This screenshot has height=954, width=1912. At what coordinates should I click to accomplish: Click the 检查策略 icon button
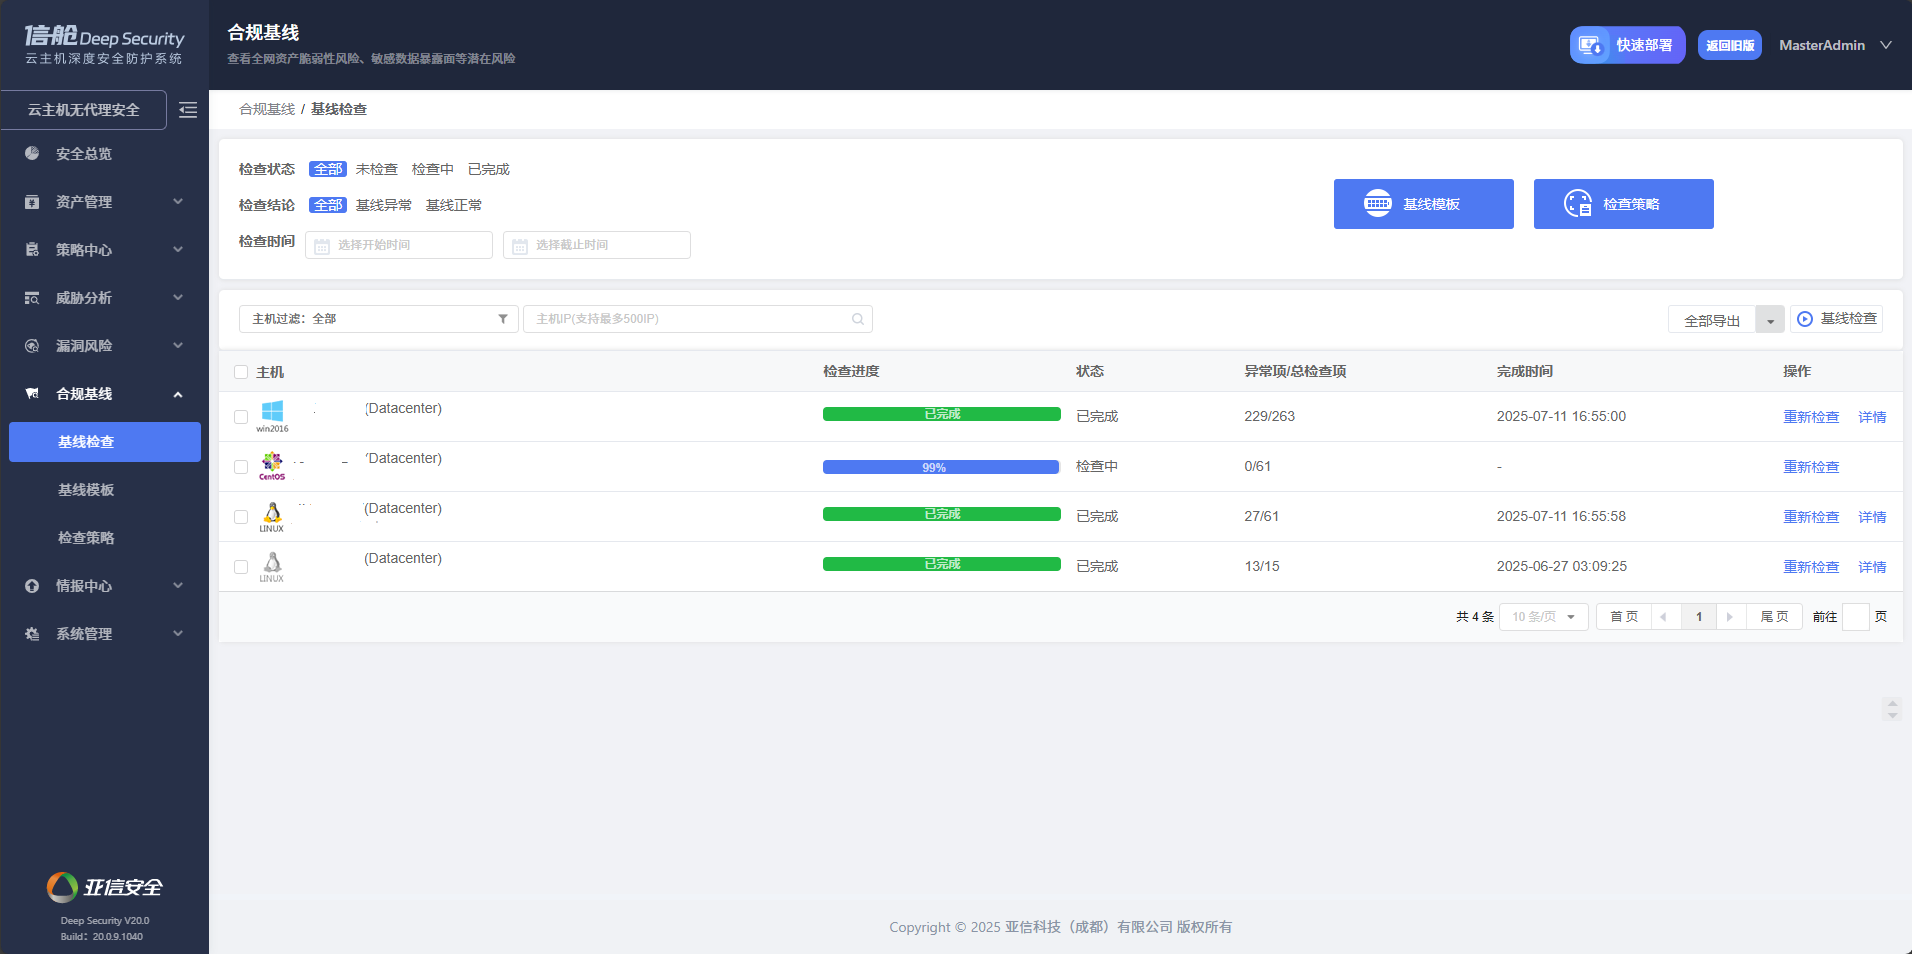click(x=1577, y=204)
